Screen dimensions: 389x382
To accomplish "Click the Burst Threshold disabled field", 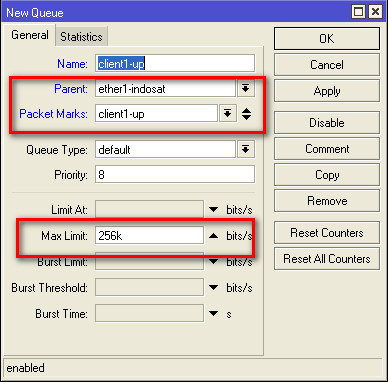I will [x=149, y=287].
